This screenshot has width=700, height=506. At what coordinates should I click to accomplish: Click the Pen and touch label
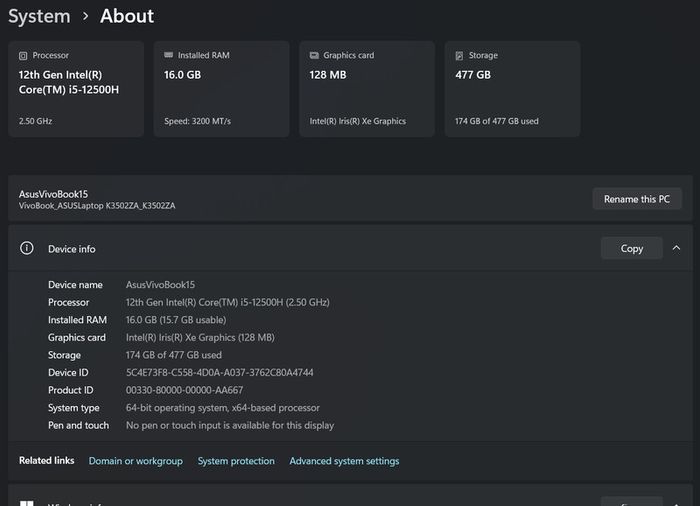click(79, 425)
